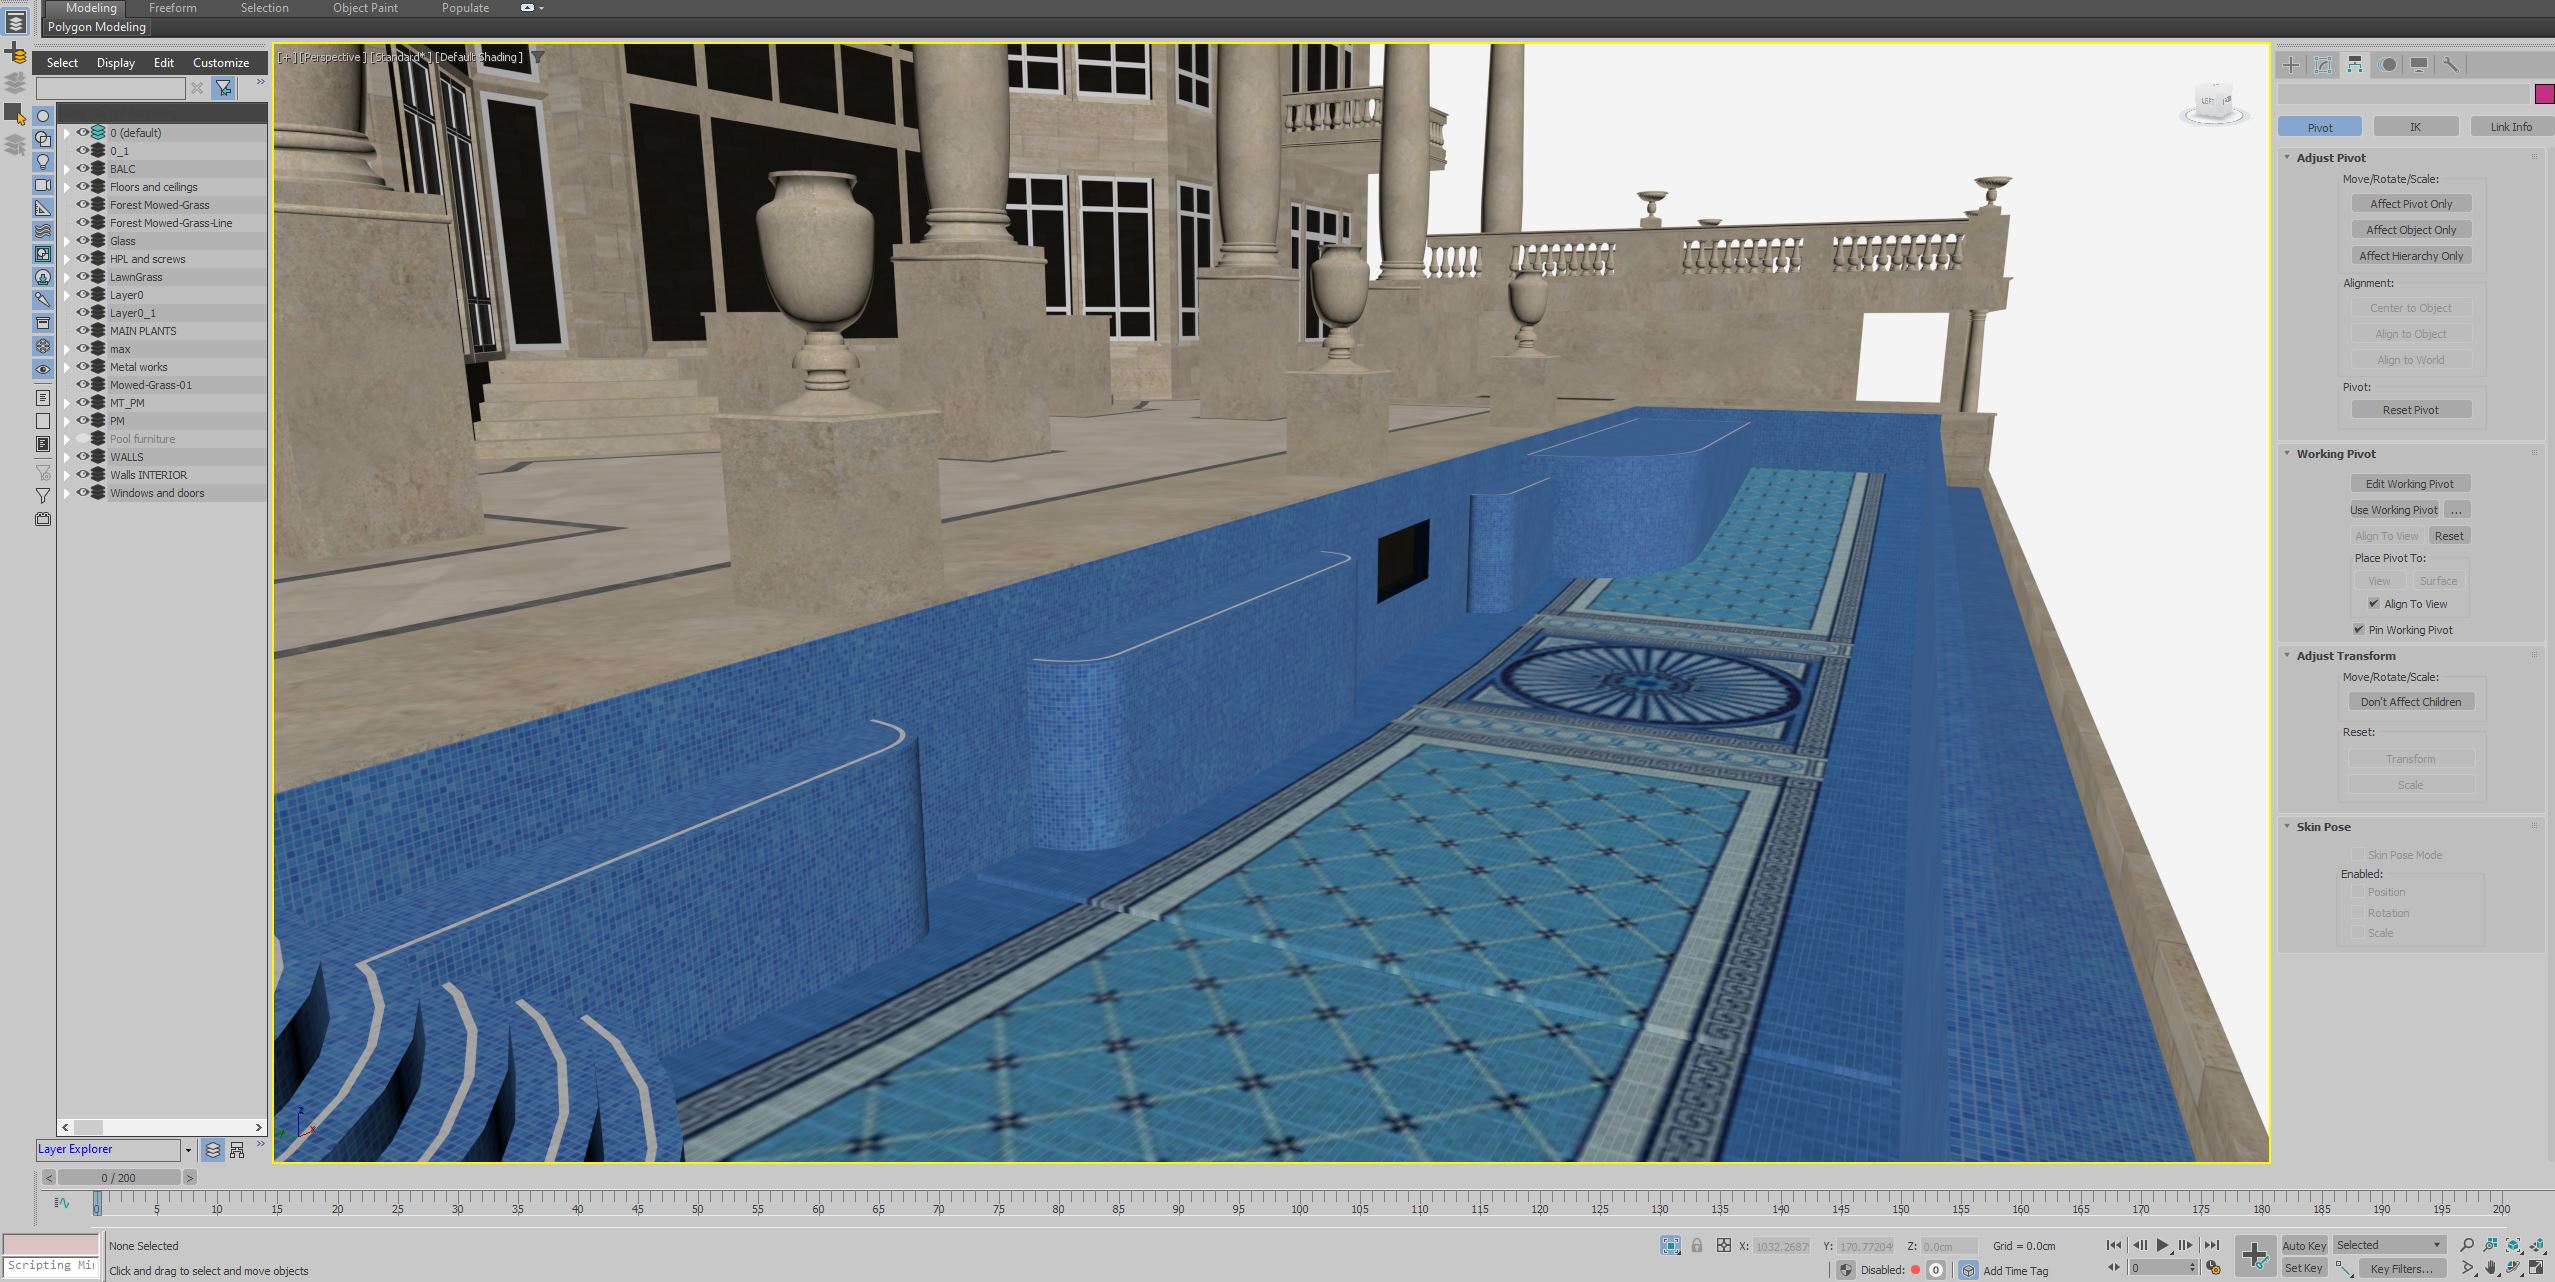Click Isolate Selection toggle icon in status bar
This screenshot has height=1282, width=2555.
[x=1671, y=1246]
